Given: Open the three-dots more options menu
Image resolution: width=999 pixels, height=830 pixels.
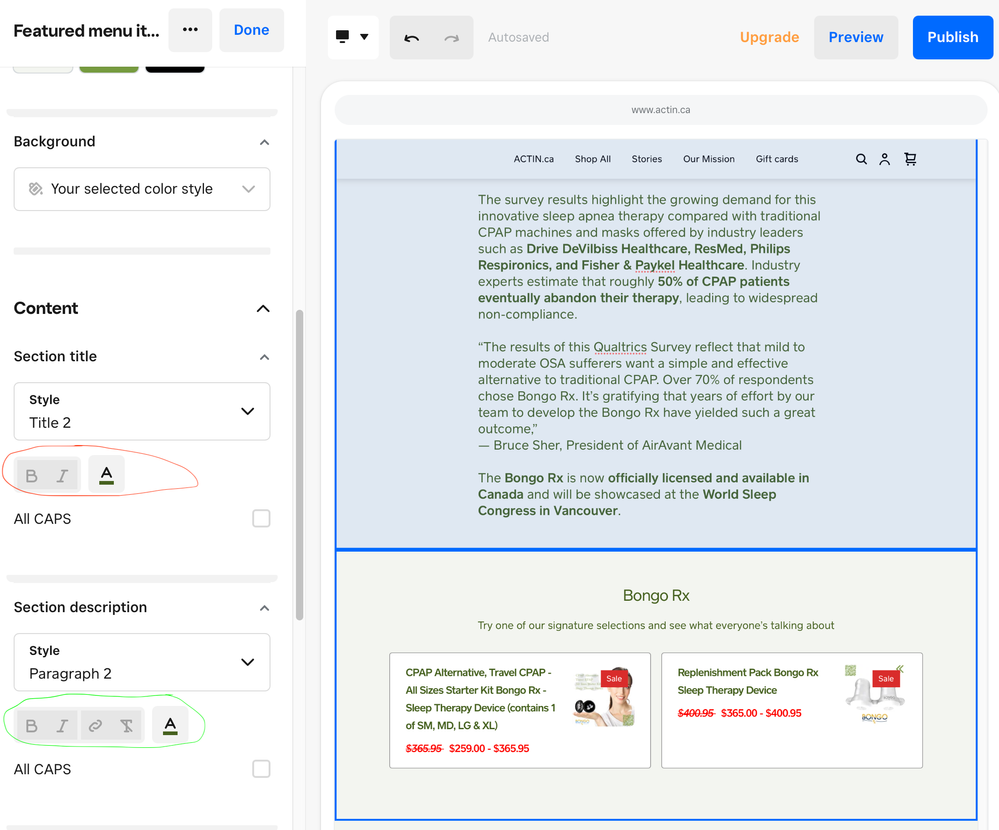Looking at the screenshot, I should 190,30.
